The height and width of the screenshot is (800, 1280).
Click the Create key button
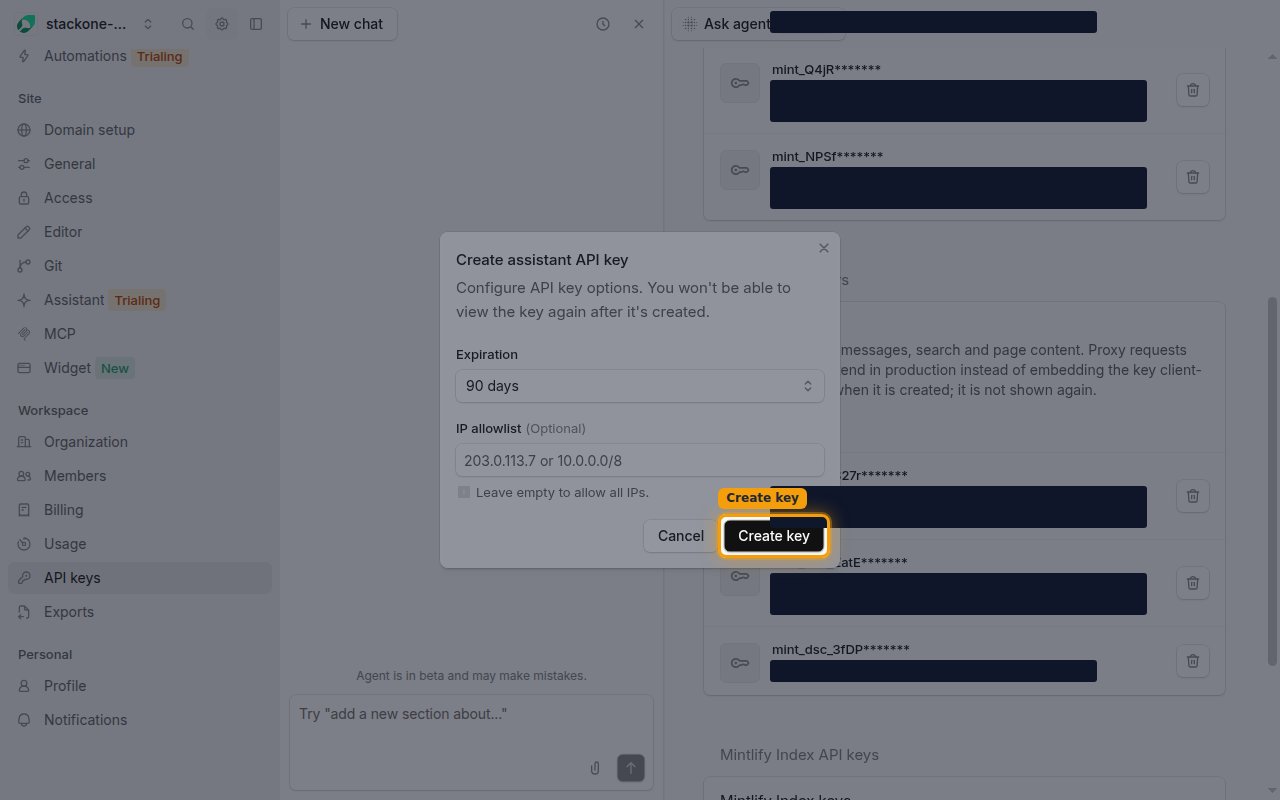tap(774, 536)
